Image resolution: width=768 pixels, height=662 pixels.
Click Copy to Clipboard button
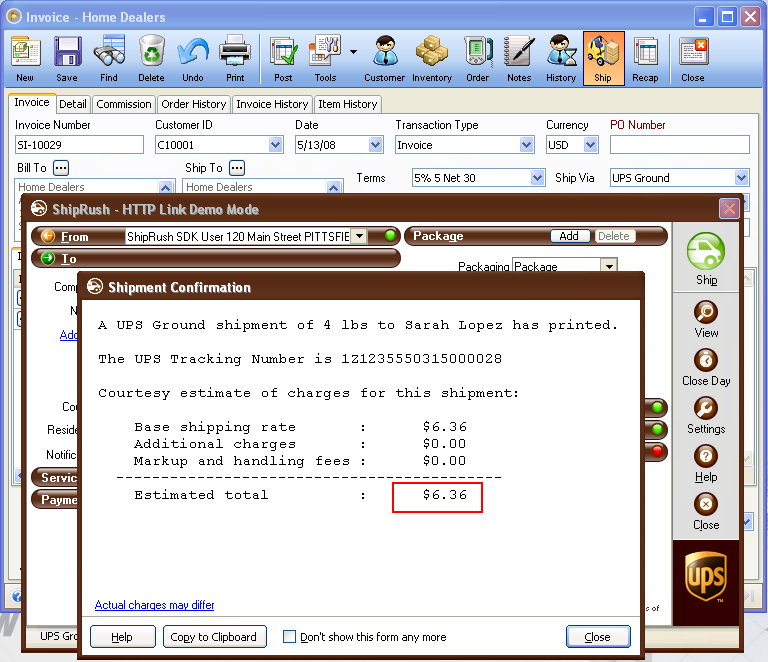[x=214, y=637]
